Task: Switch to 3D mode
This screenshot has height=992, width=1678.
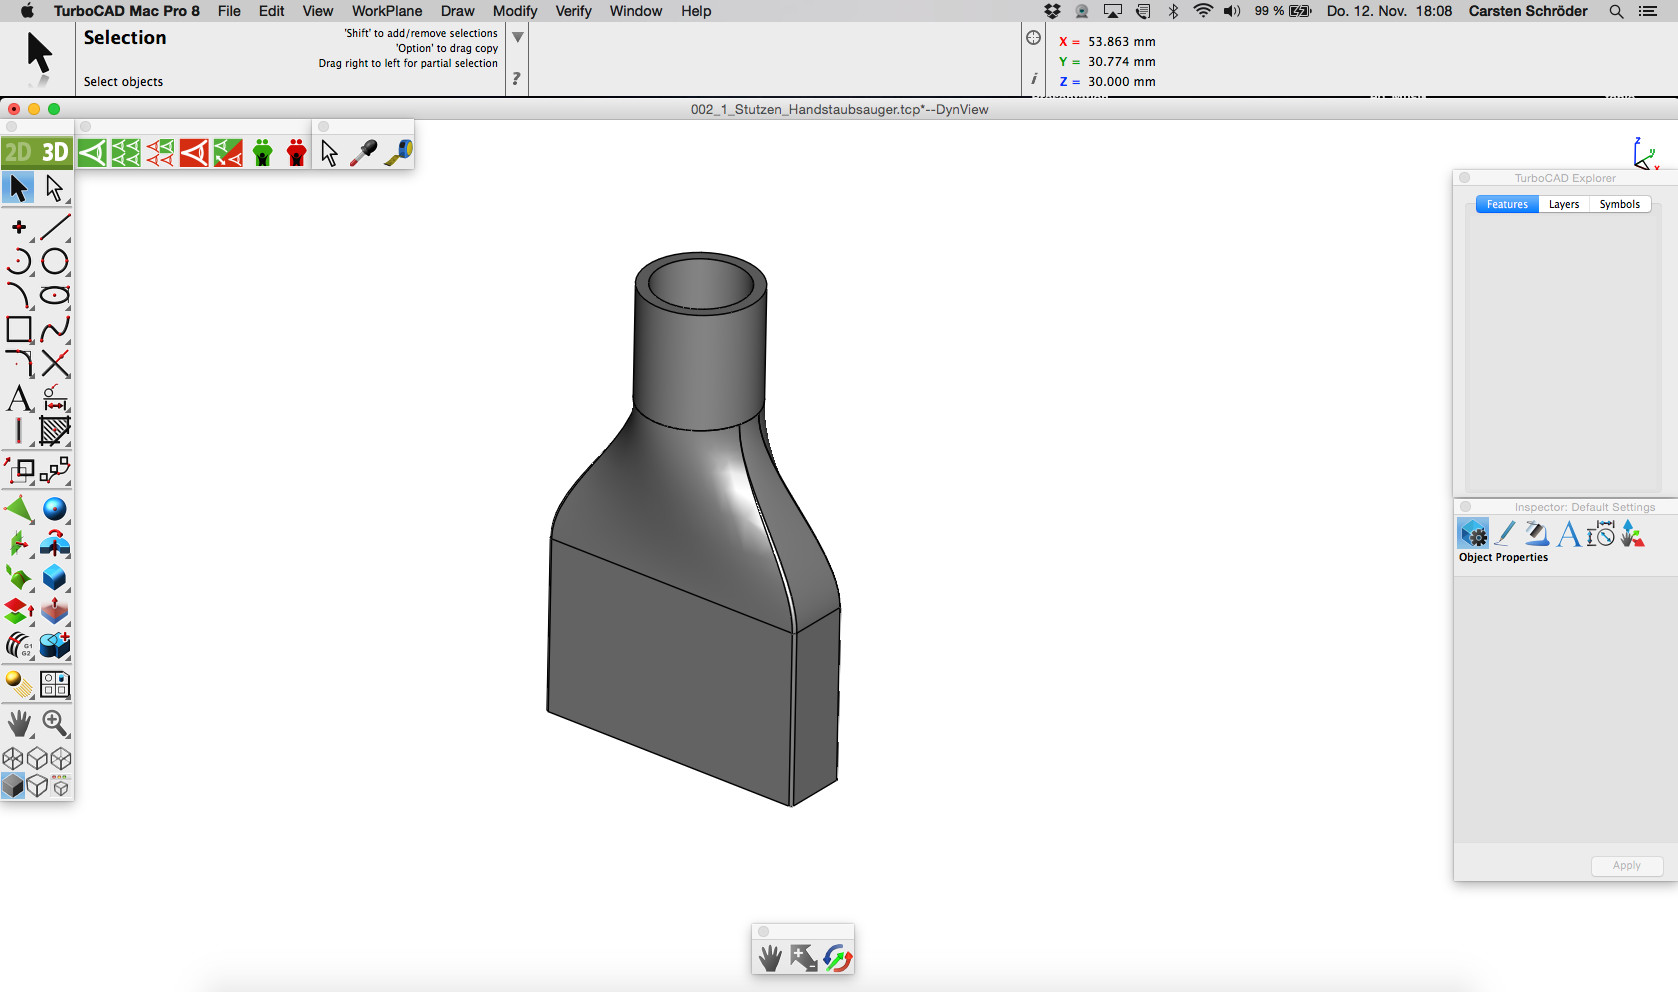Action: pyautogui.click(x=55, y=152)
